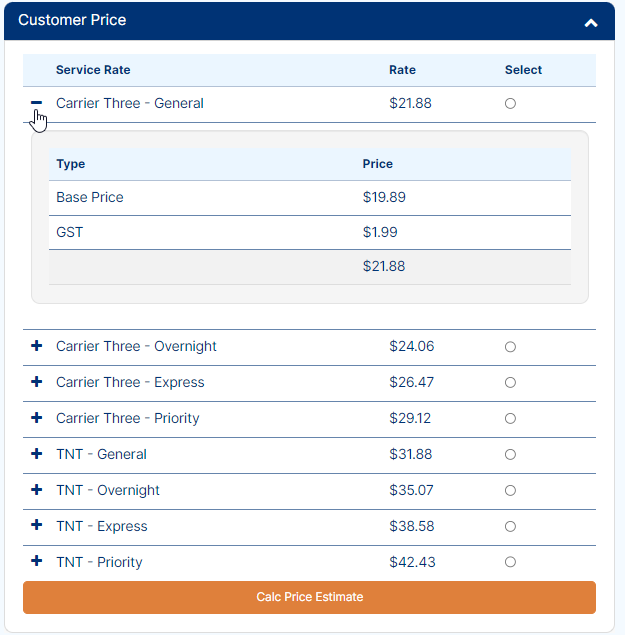Image resolution: width=625 pixels, height=635 pixels.
Task: Choose TNT - General radio option
Action: click(510, 454)
